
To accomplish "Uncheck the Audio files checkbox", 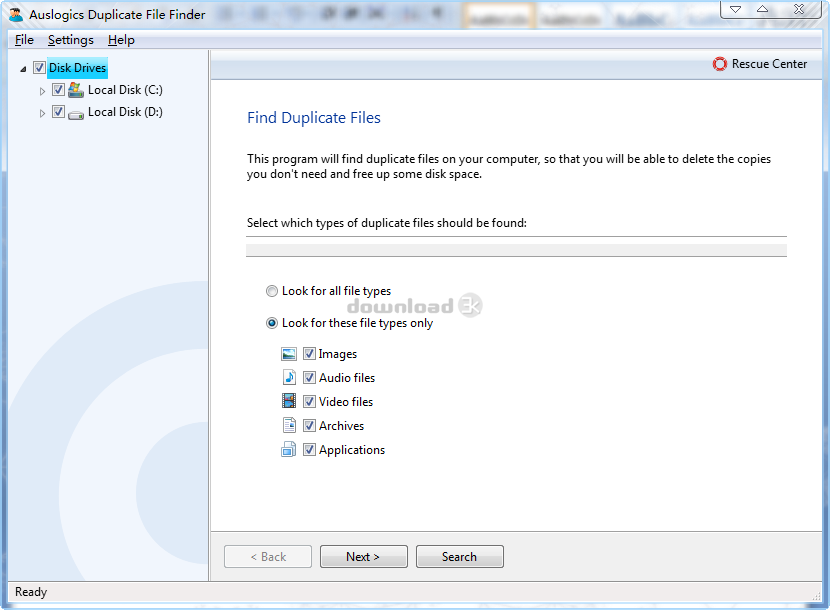I will click(x=309, y=378).
